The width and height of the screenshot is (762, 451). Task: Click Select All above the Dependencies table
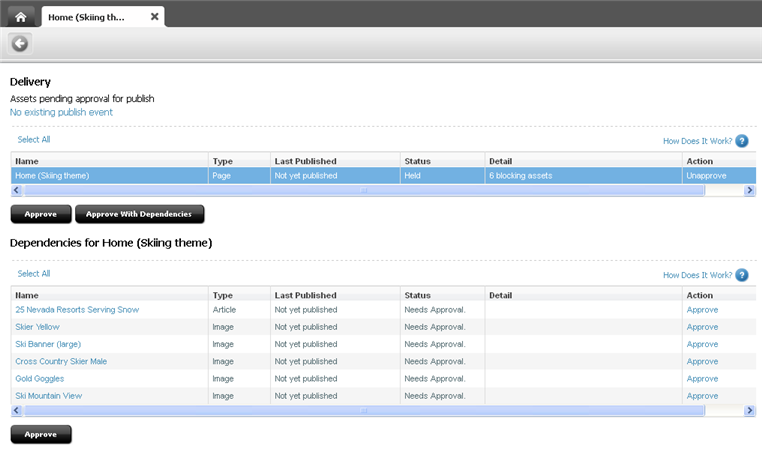point(34,274)
